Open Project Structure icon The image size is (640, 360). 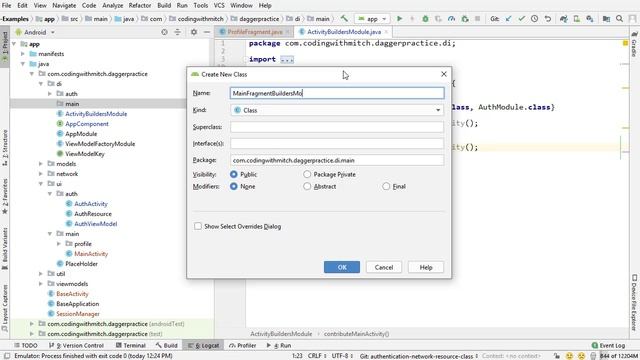pyautogui.click(x=607, y=19)
